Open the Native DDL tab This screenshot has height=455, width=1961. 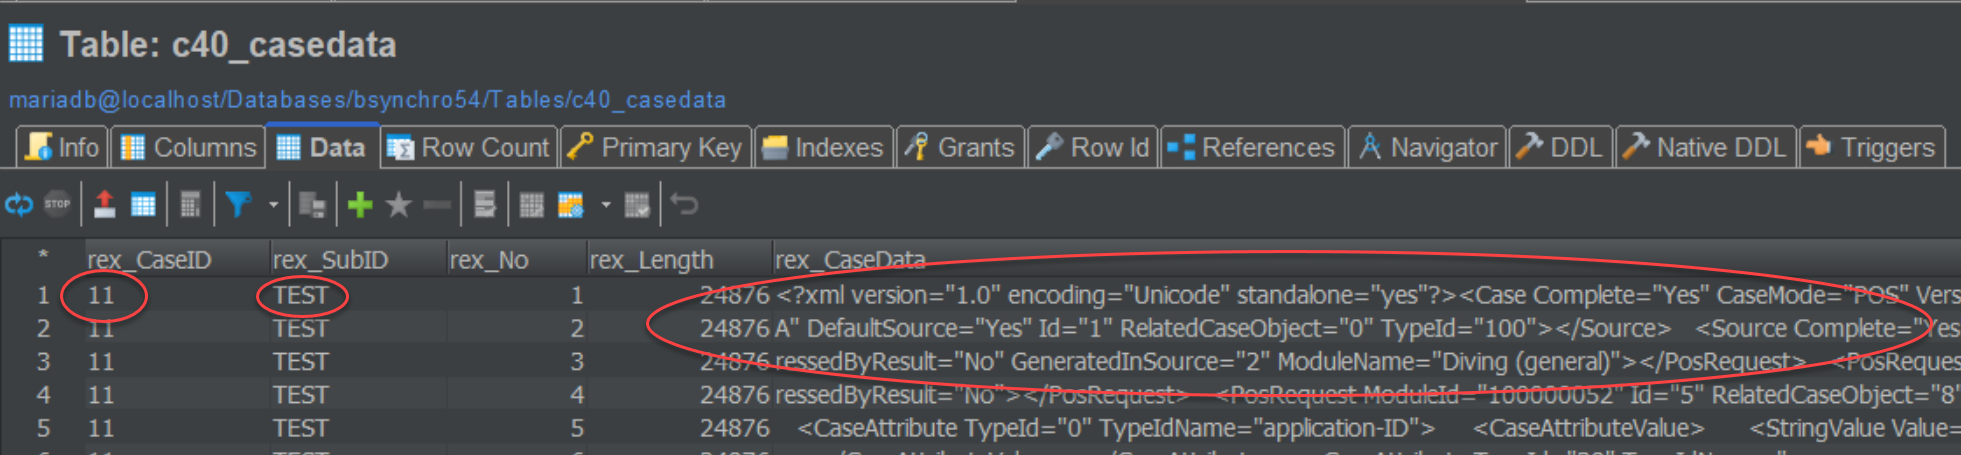1705,147
